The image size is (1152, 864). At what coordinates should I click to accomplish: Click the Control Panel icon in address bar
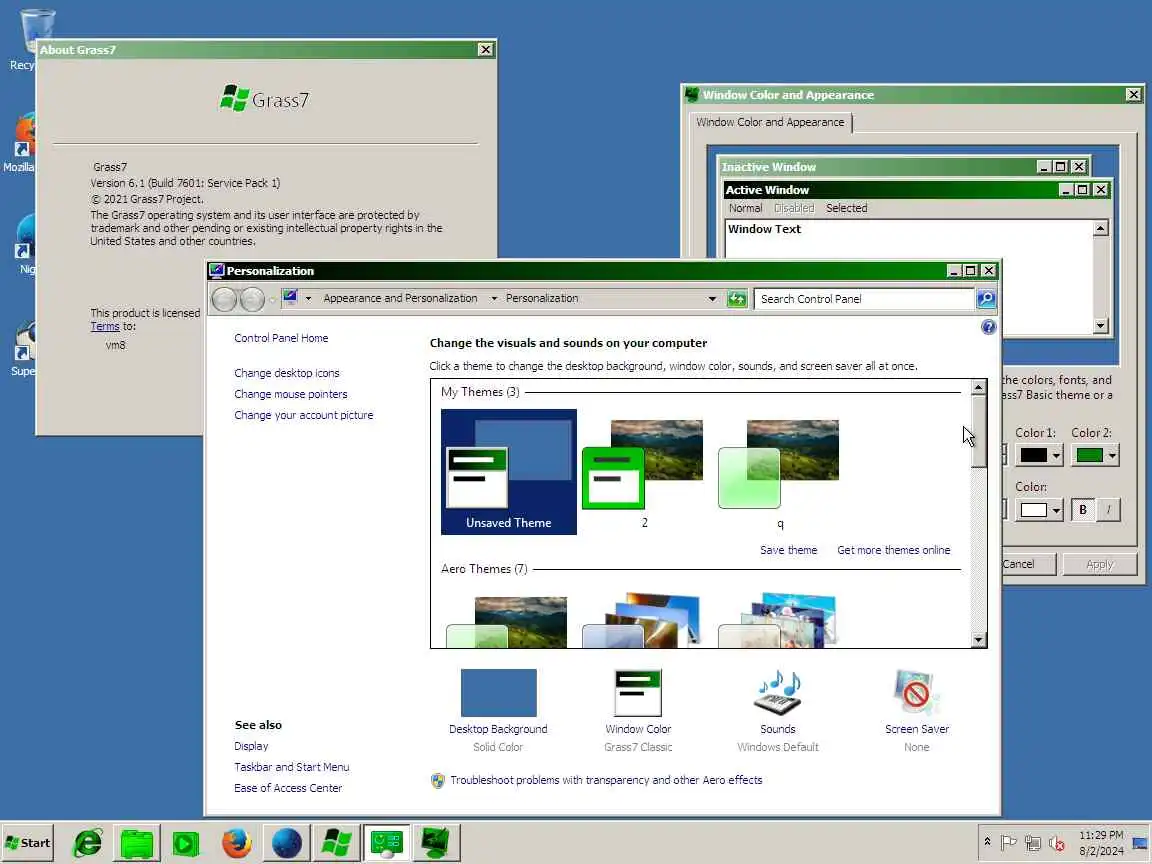(x=290, y=298)
